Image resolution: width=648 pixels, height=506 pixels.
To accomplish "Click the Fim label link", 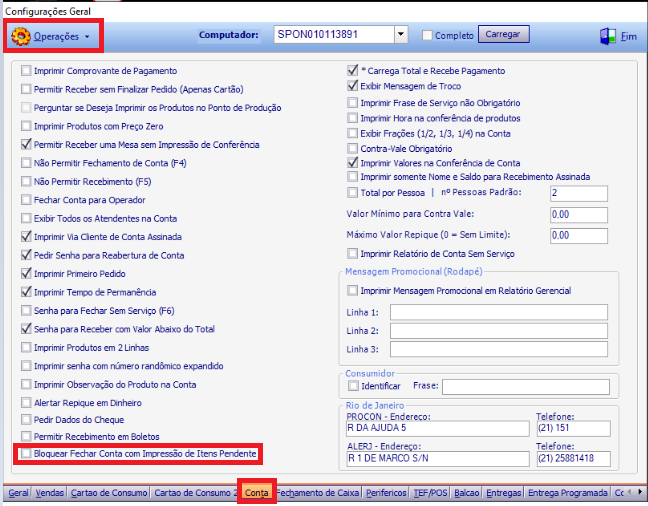I will coord(629,37).
